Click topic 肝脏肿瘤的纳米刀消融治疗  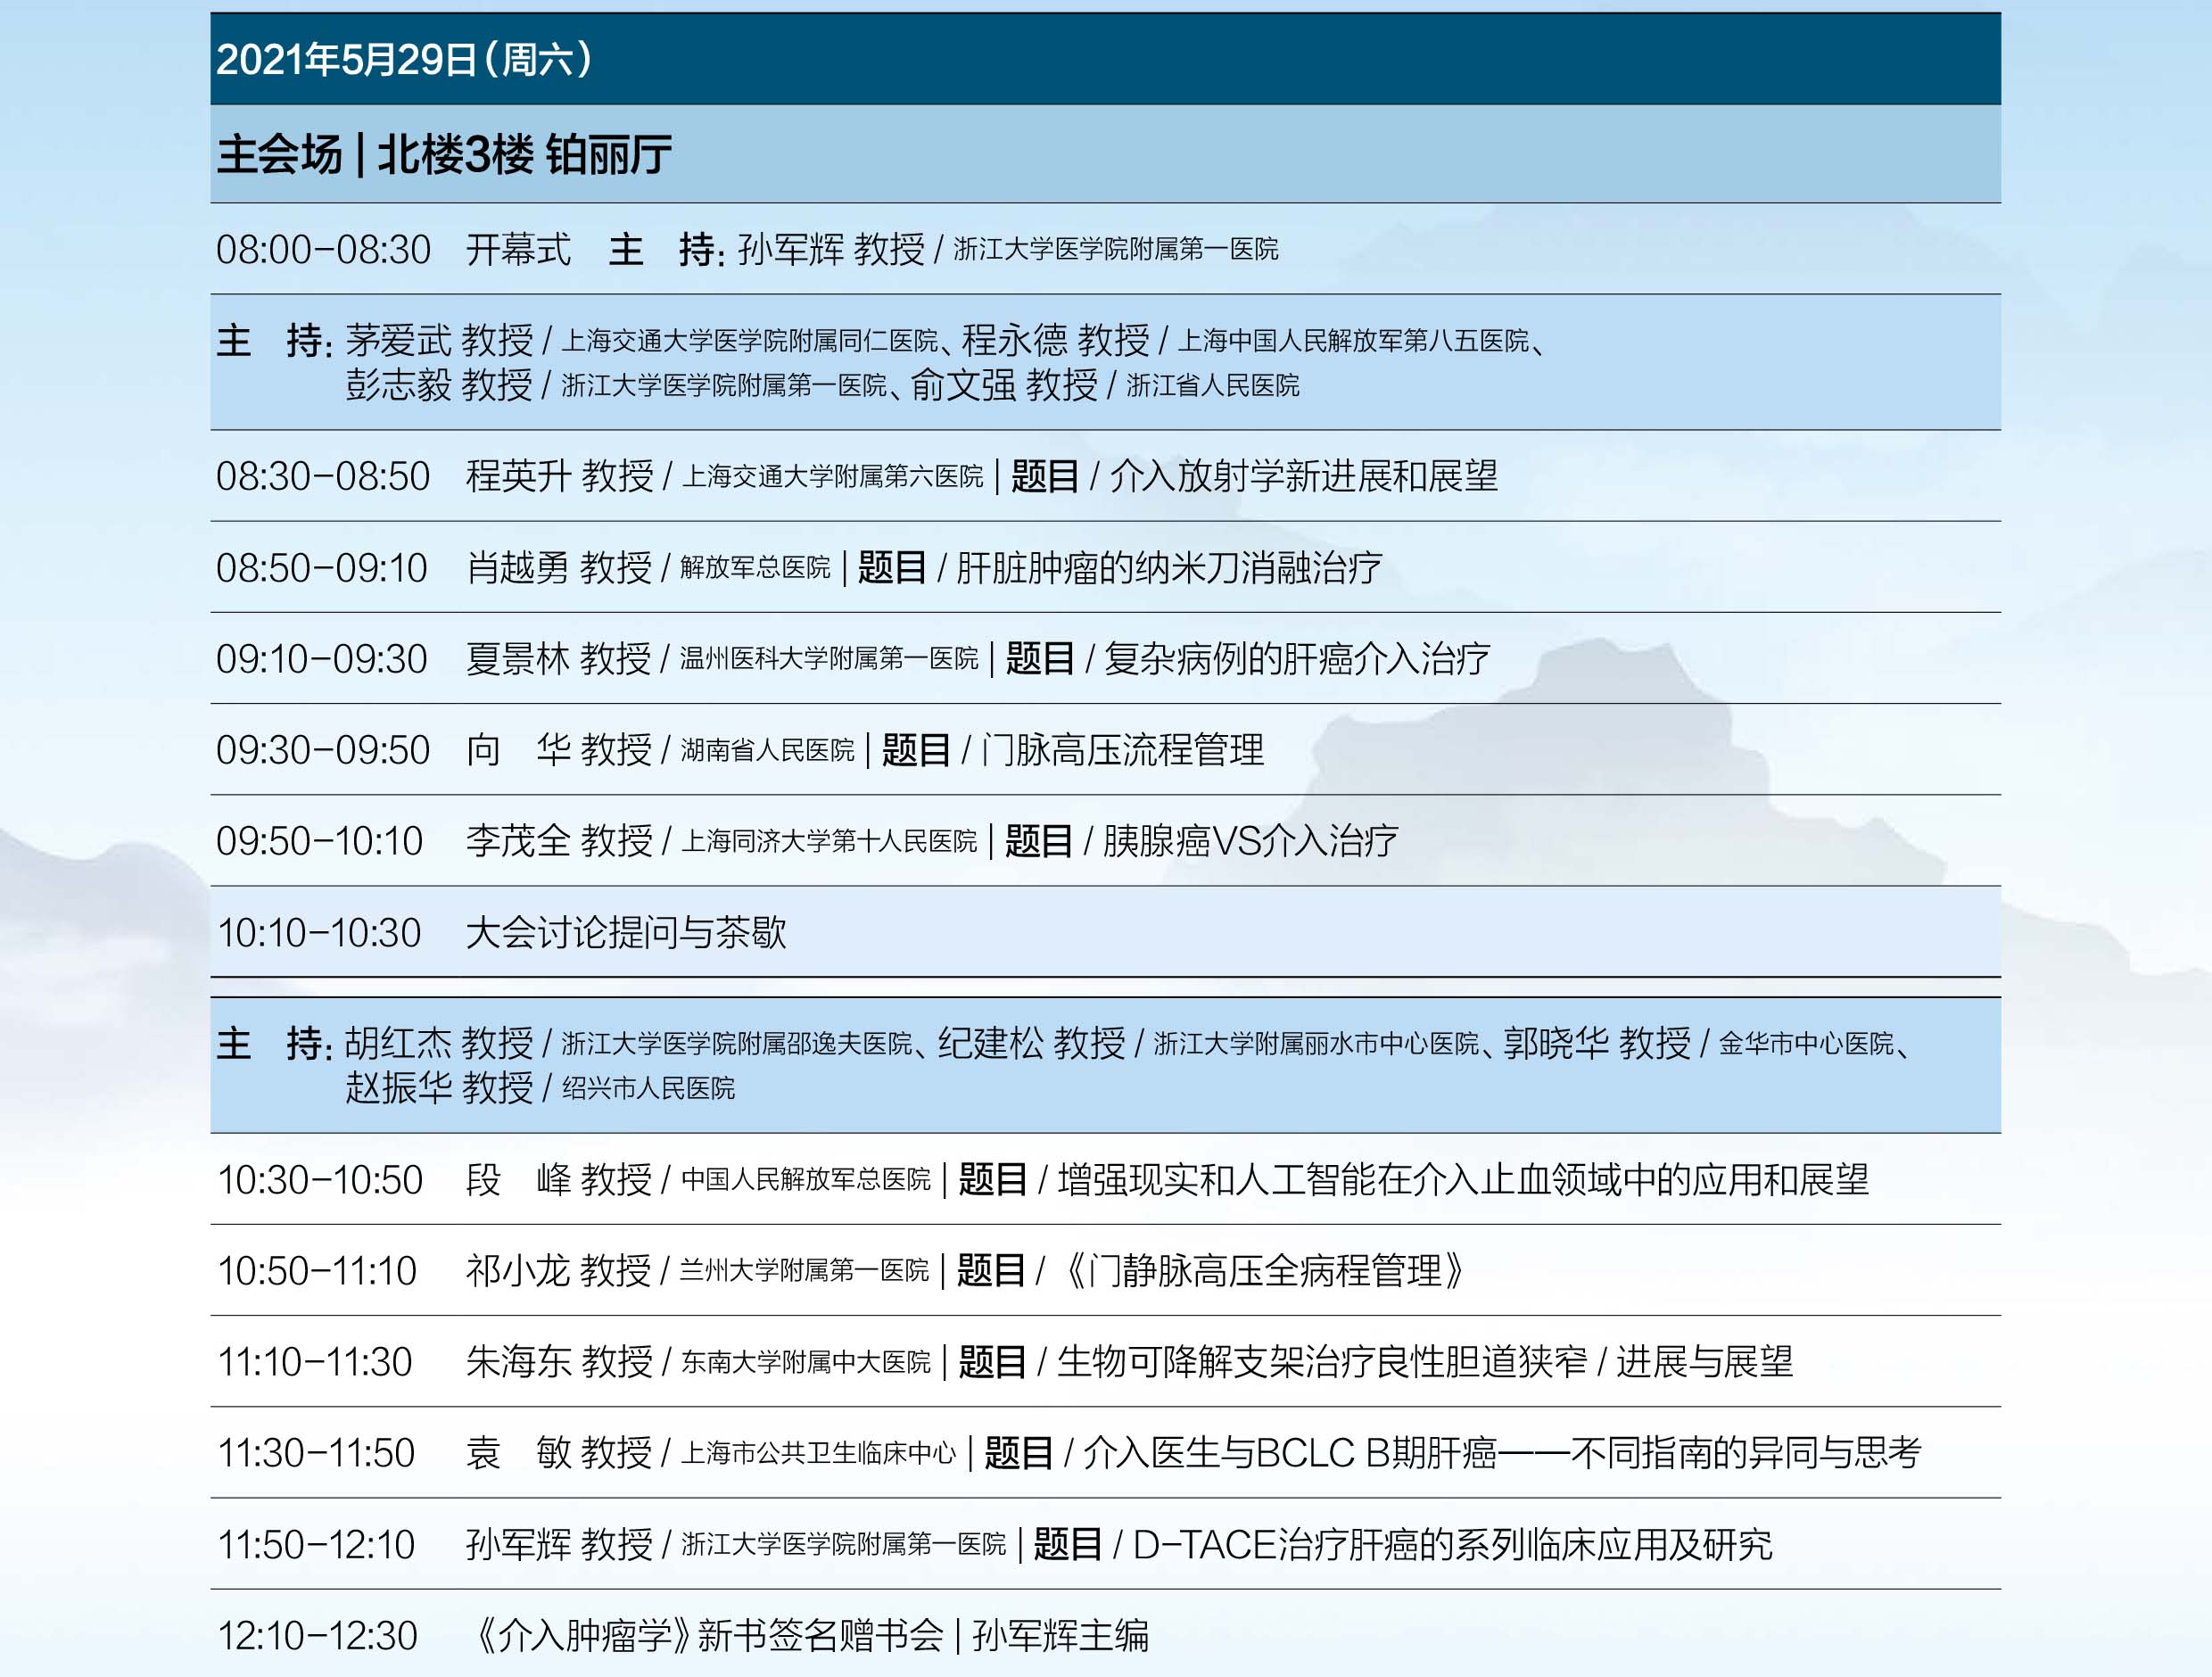tap(1169, 568)
